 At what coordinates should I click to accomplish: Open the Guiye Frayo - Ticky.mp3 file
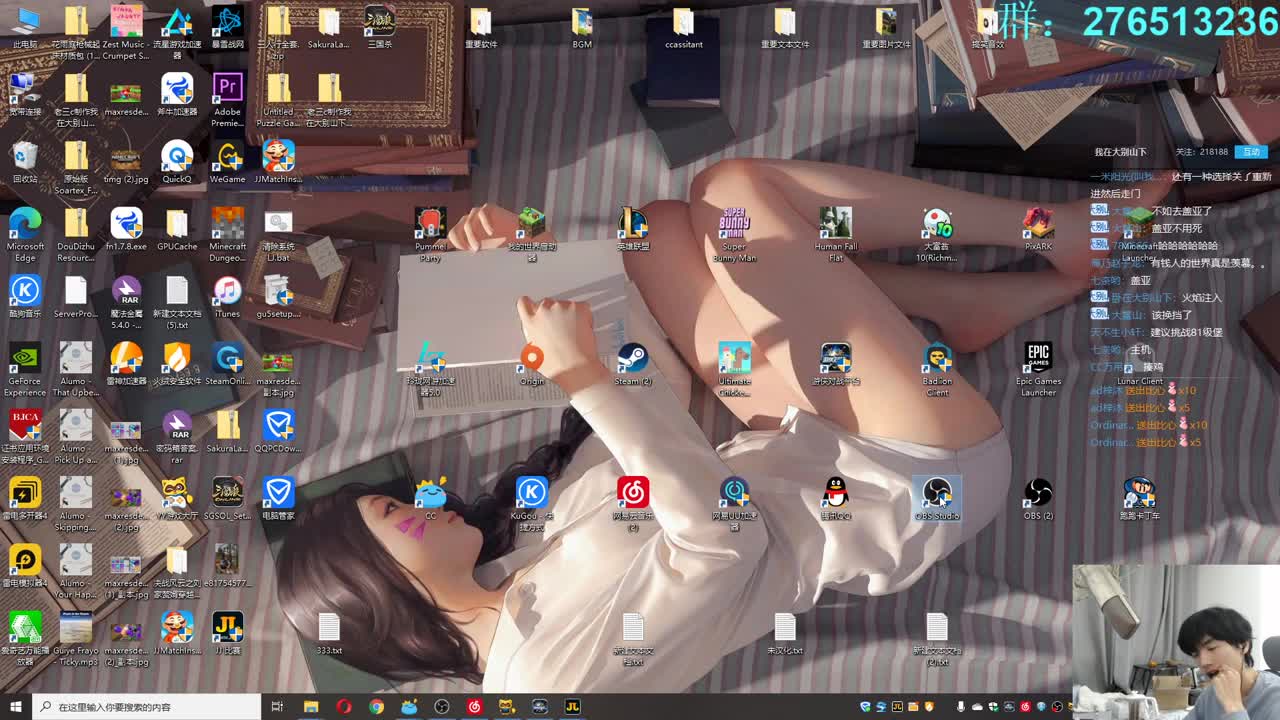point(75,640)
